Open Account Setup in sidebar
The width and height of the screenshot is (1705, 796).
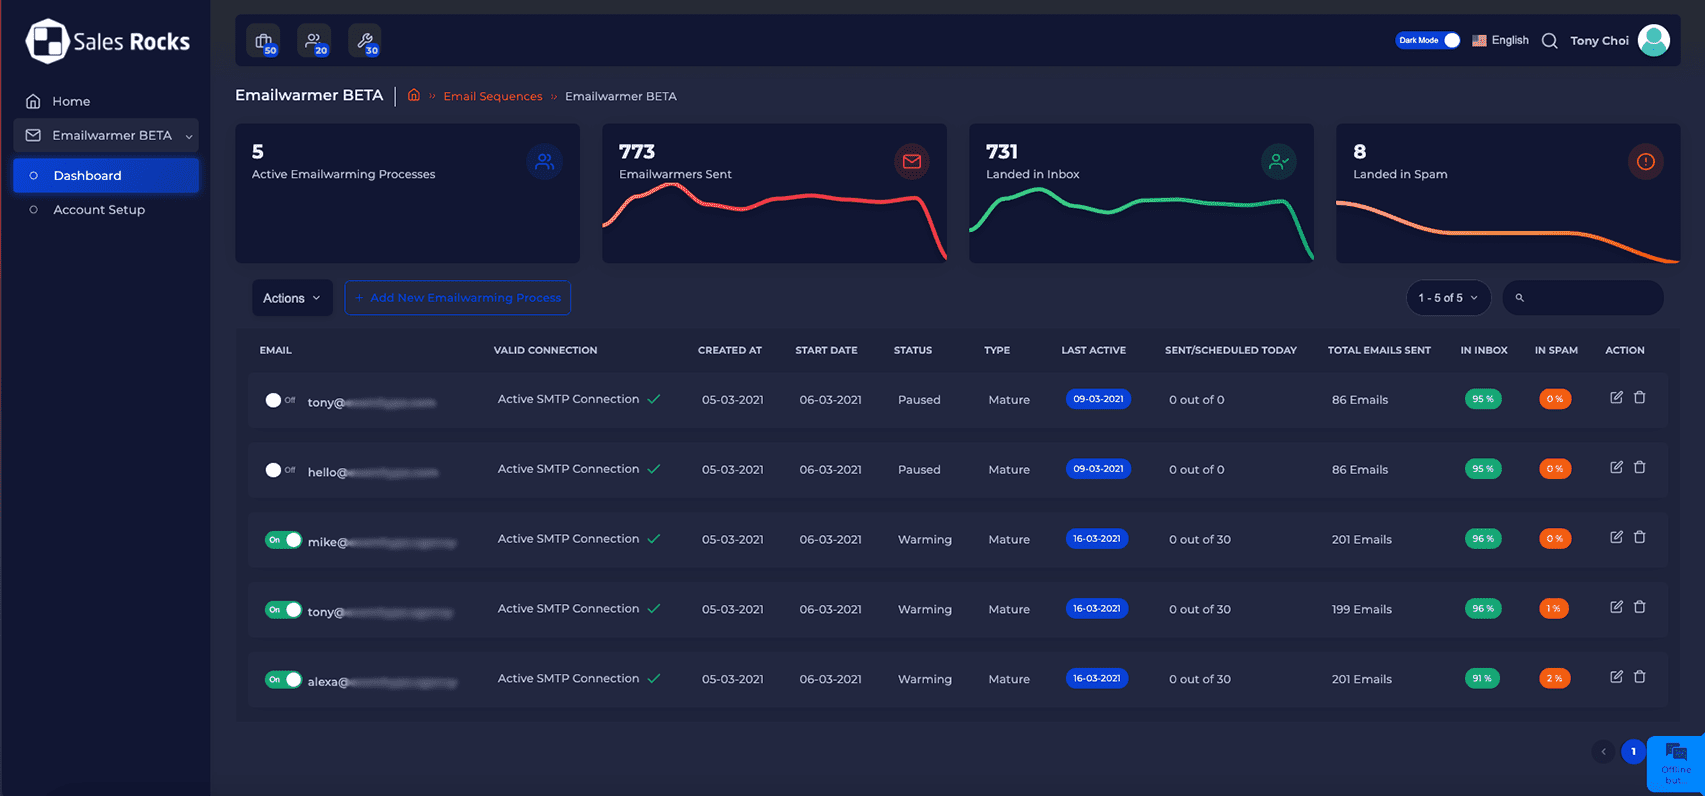click(99, 210)
